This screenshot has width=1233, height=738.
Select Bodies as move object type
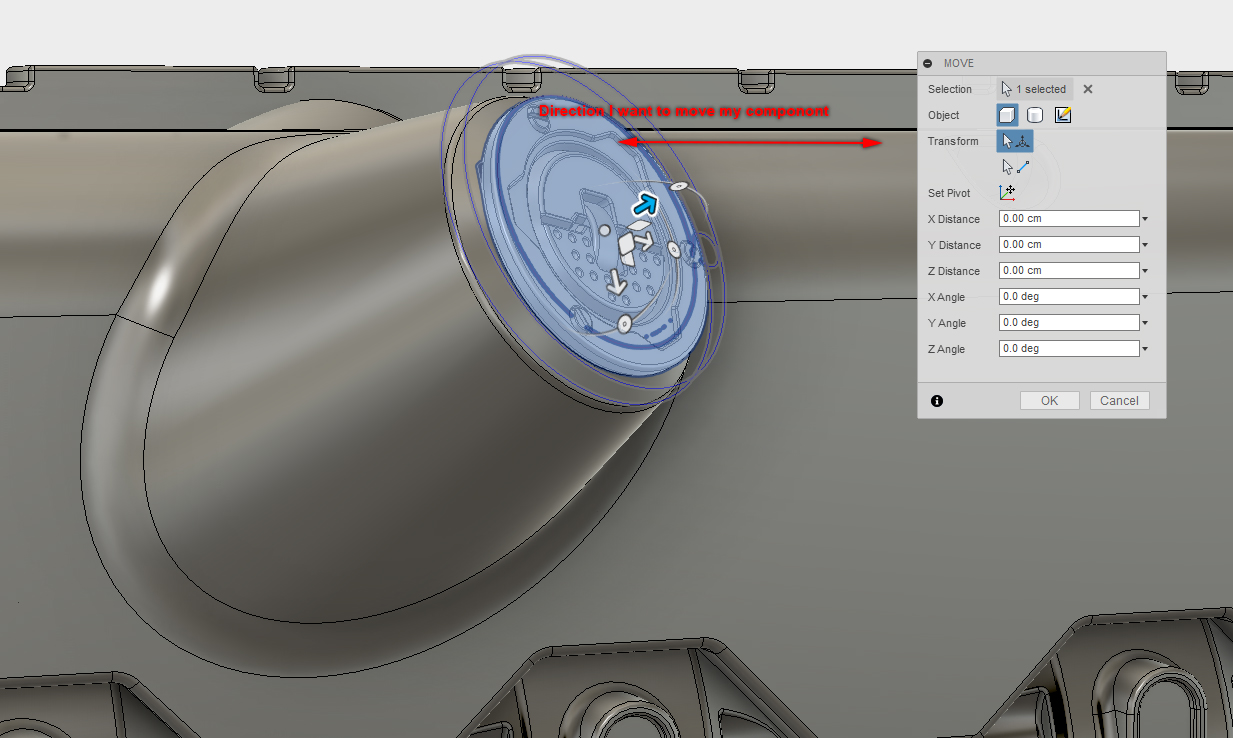tap(1035, 115)
